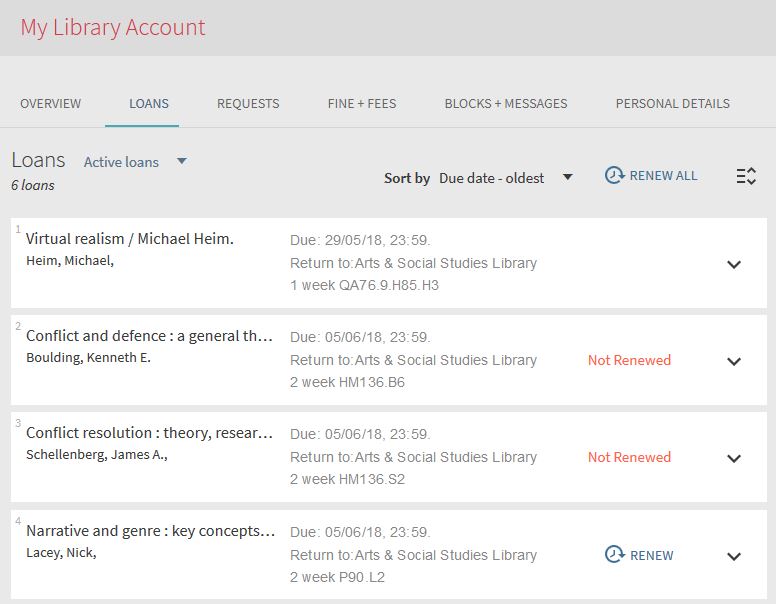Open the Virtual realism / Michael Heim title
The width and height of the screenshot is (776, 604).
coord(130,239)
